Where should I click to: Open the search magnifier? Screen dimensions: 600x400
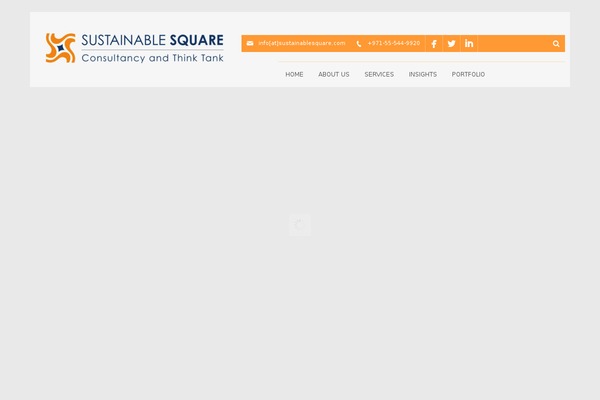coord(556,44)
